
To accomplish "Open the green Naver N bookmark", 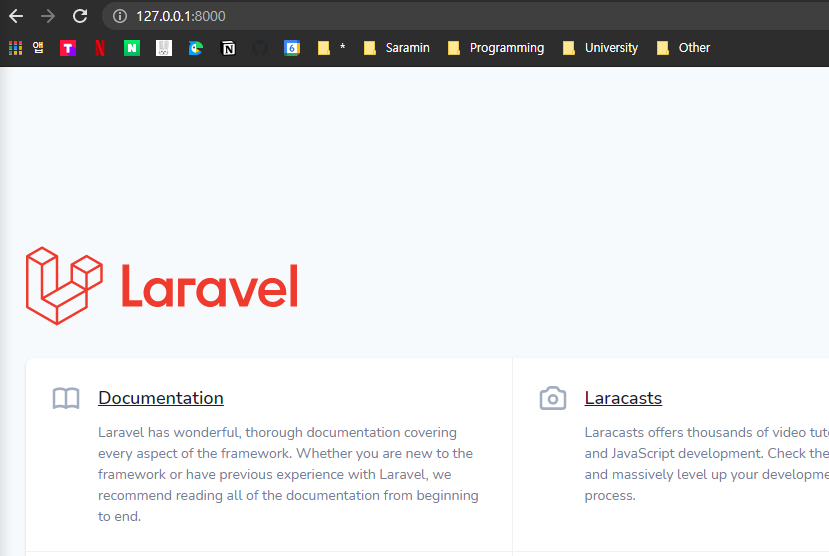I will click(x=132, y=48).
